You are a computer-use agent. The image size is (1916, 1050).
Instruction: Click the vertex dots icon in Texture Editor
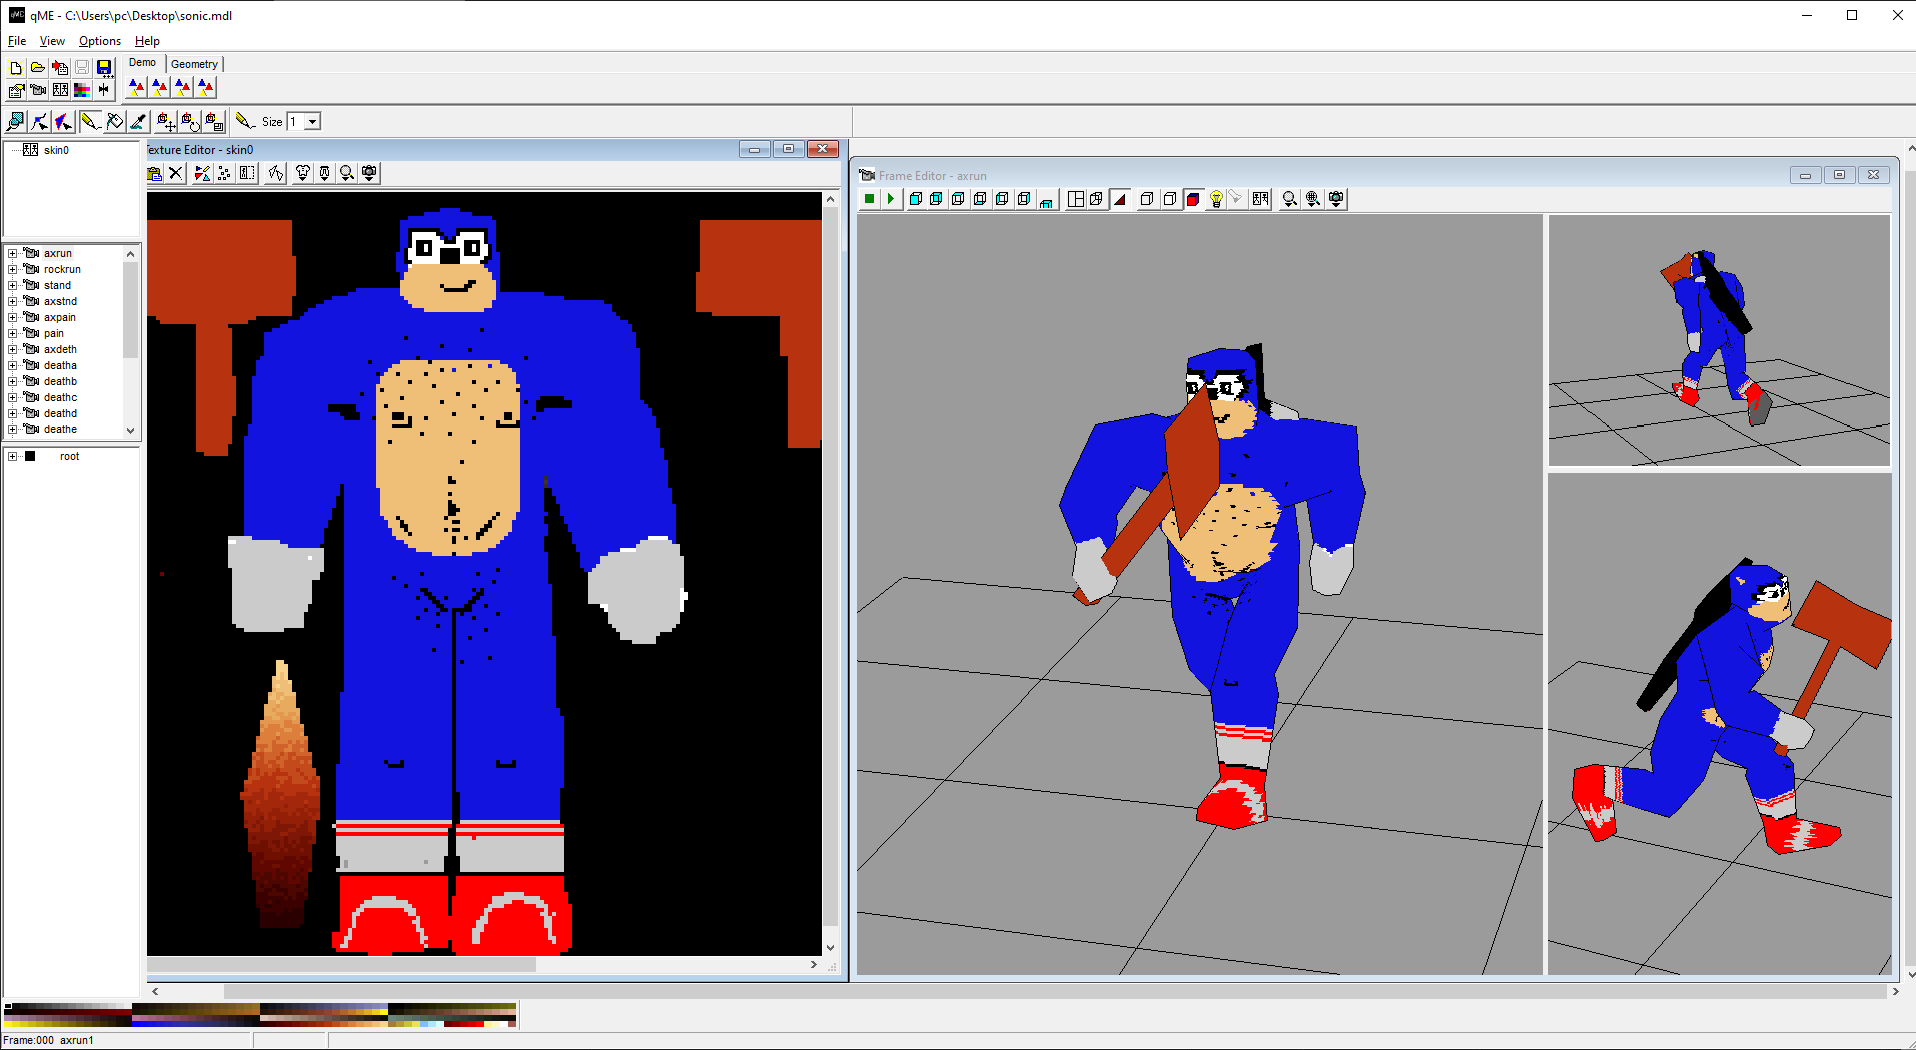tap(225, 173)
